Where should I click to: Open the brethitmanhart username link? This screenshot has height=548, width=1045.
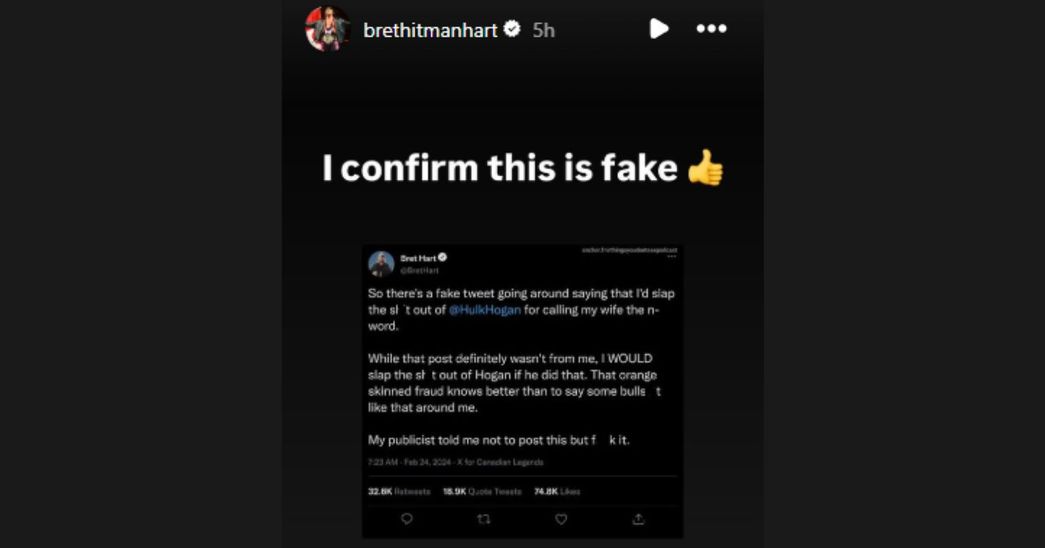(430, 30)
